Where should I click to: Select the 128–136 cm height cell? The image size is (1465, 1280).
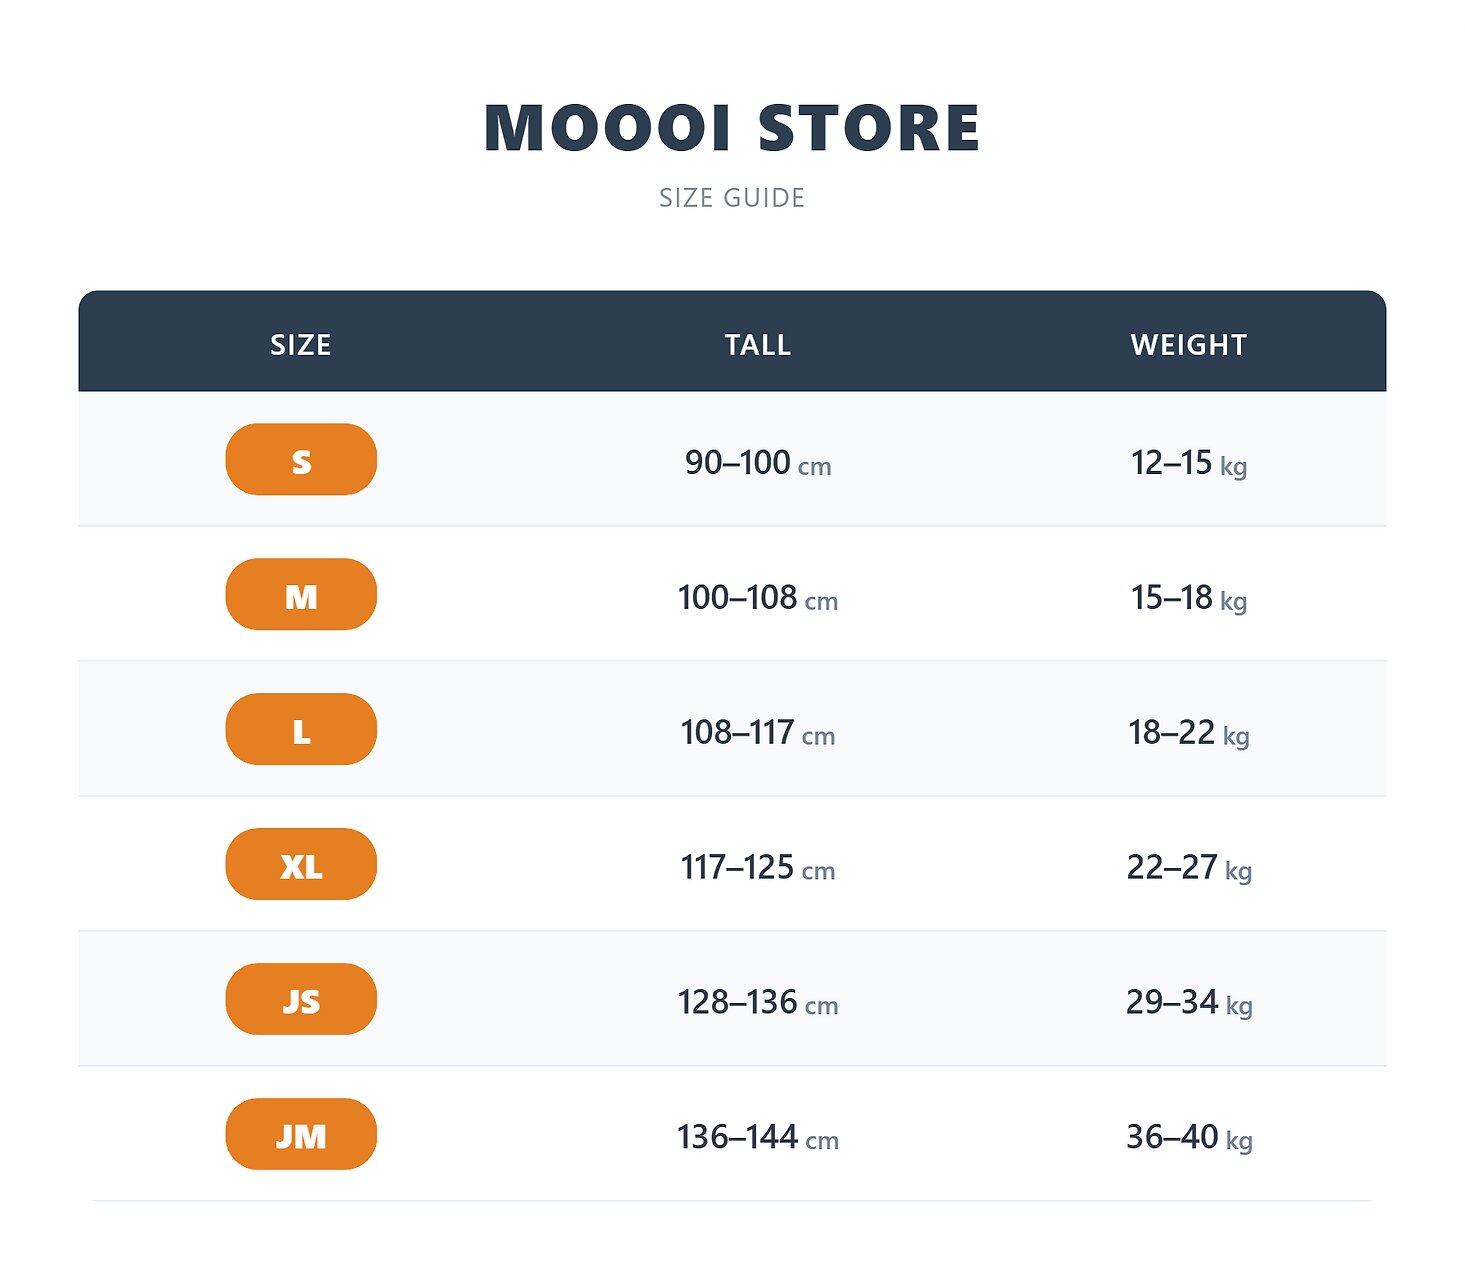(x=758, y=1002)
